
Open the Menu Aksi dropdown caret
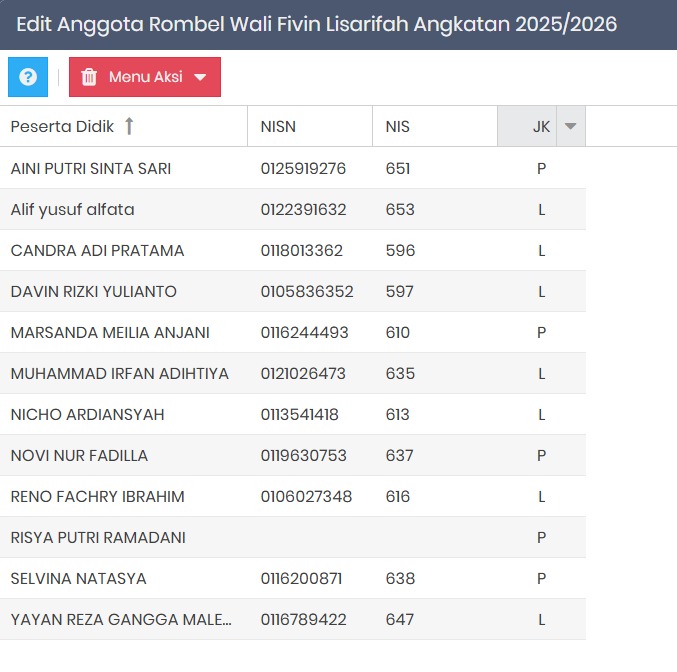click(200, 78)
